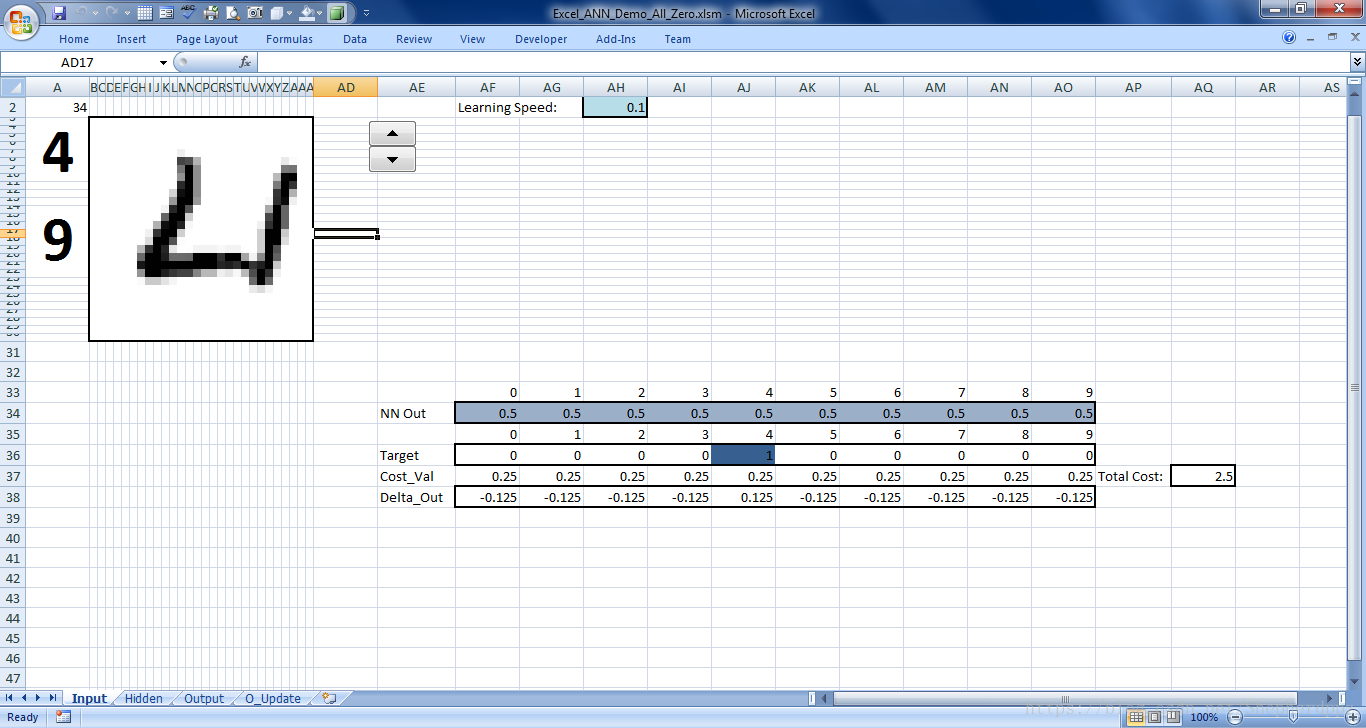Expand the Redo history dropdown arrow
The height and width of the screenshot is (728, 1366).
(127, 13)
